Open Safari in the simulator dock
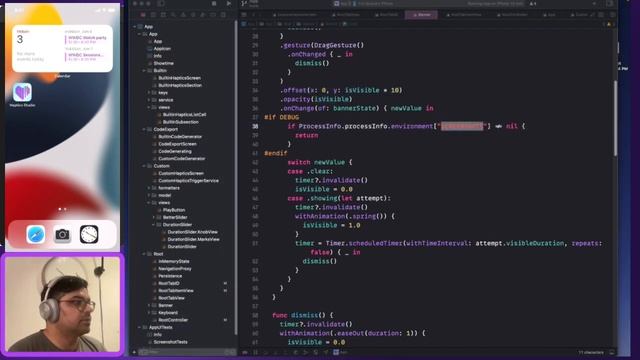Viewport: 640px width, 360px height. [x=36, y=235]
